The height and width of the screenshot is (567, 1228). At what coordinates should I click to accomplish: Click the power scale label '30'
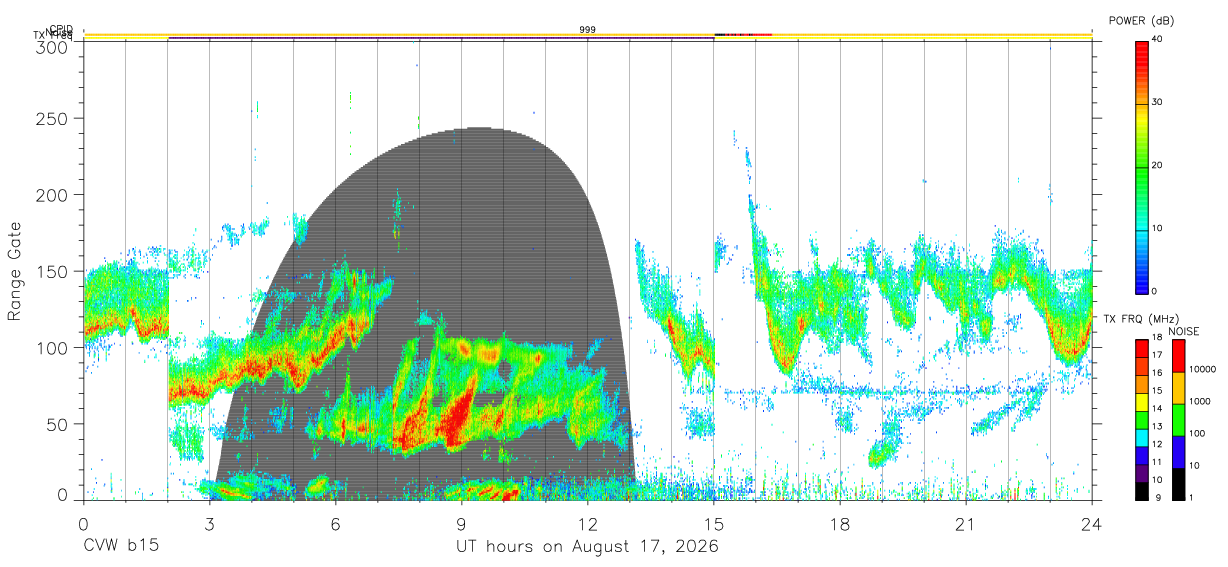pos(1158,103)
